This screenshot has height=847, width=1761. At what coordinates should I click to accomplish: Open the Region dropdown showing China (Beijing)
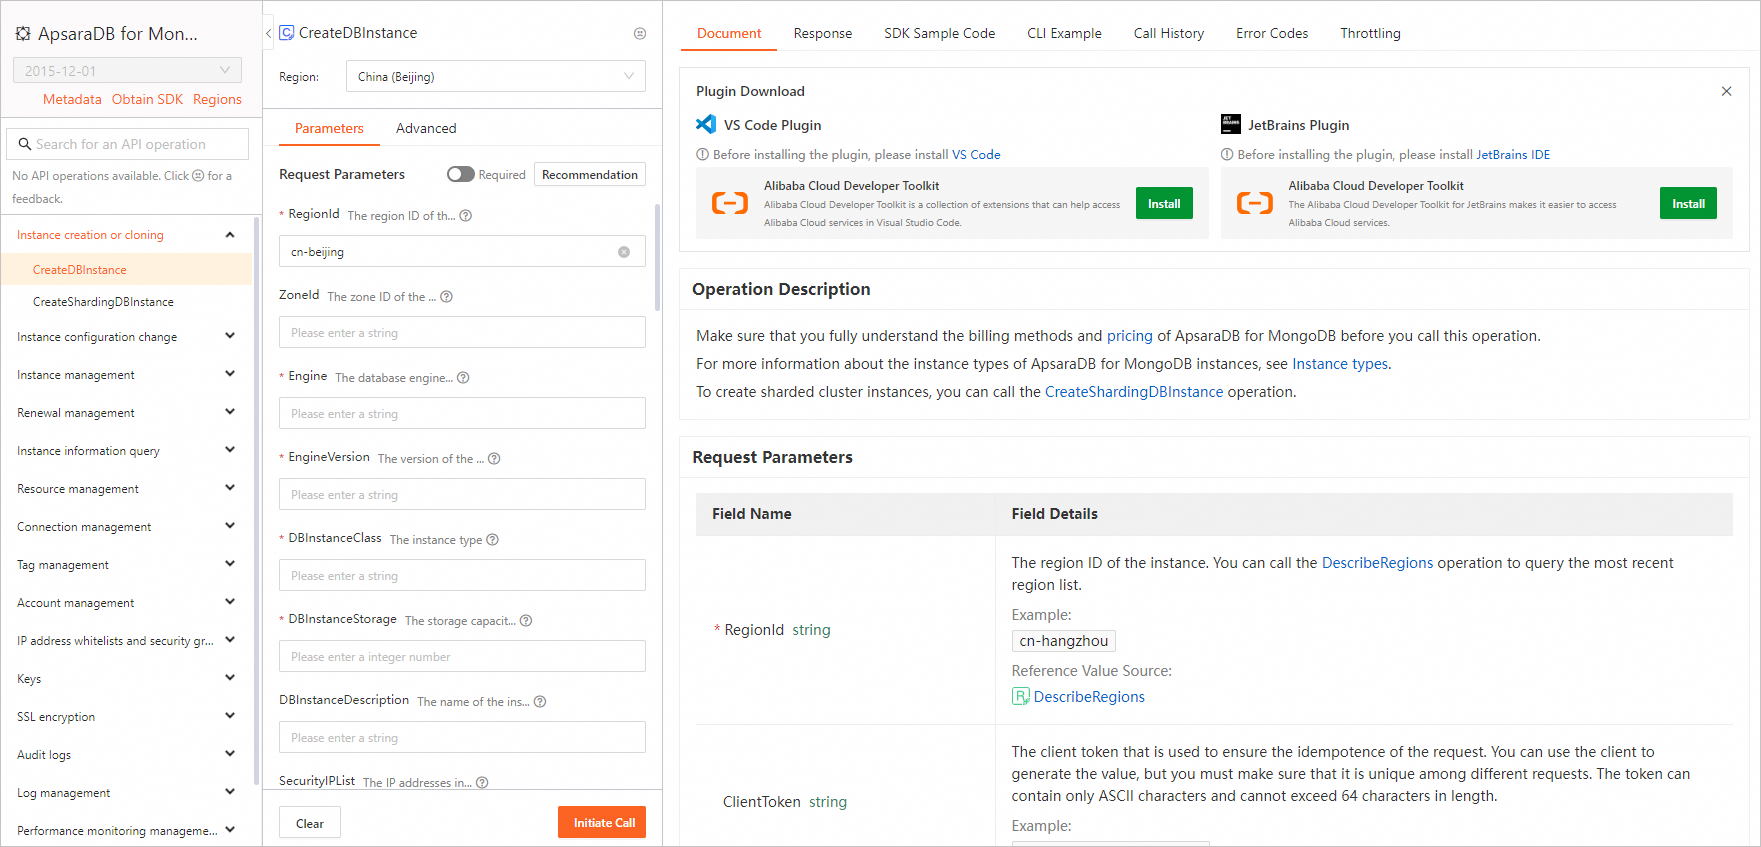point(495,77)
